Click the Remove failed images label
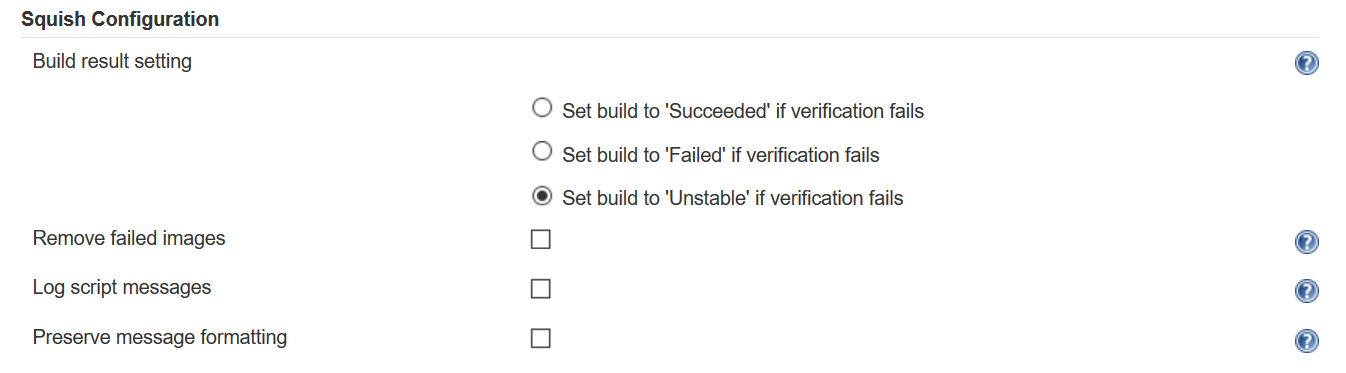 [x=129, y=239]
